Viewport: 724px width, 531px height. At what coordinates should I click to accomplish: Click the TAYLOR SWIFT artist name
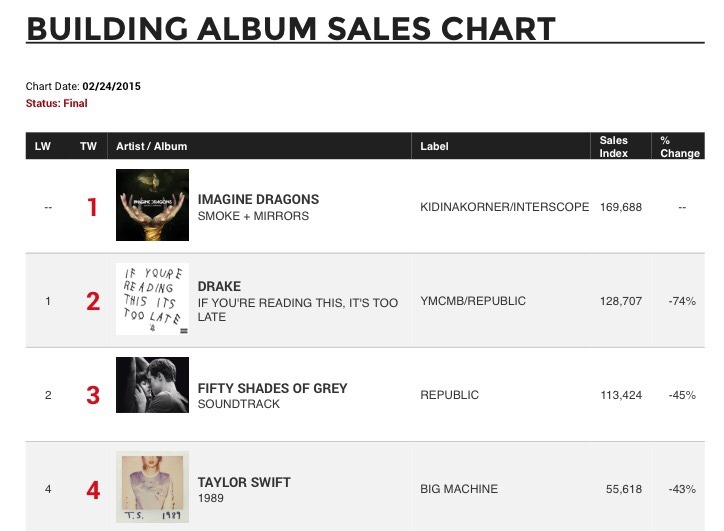pyautogui.click(x=244, y=483)
